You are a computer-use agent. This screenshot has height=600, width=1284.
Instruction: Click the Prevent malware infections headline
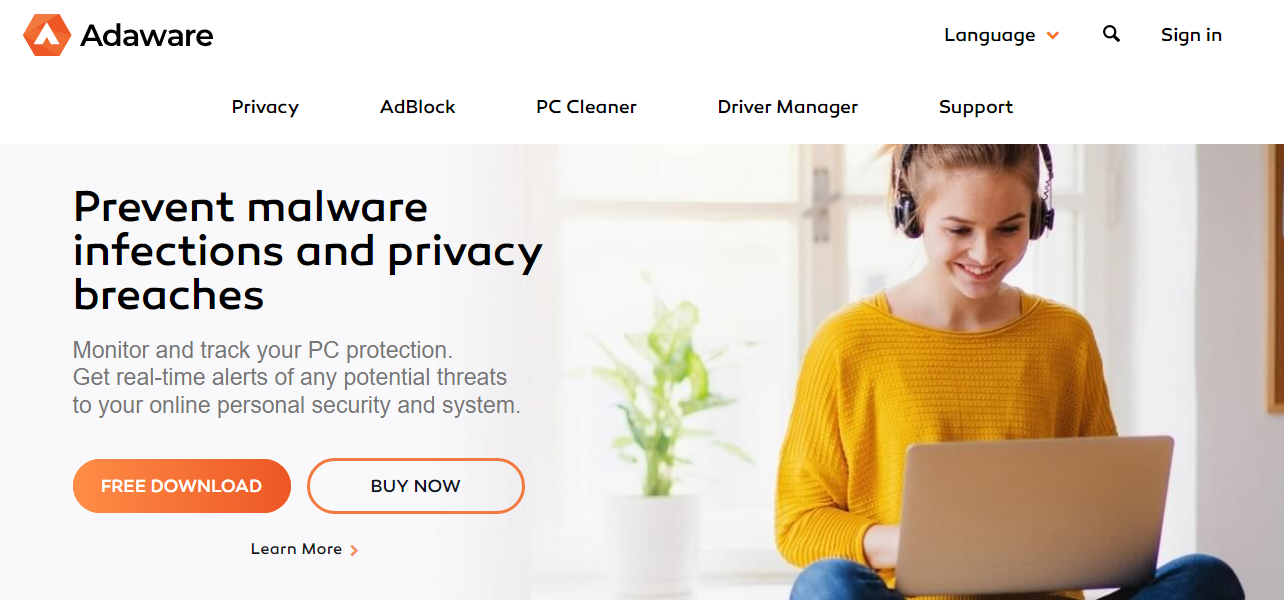308,251
